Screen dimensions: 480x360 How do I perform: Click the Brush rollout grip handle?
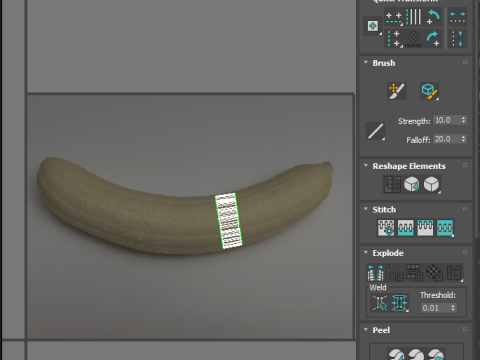465,62
